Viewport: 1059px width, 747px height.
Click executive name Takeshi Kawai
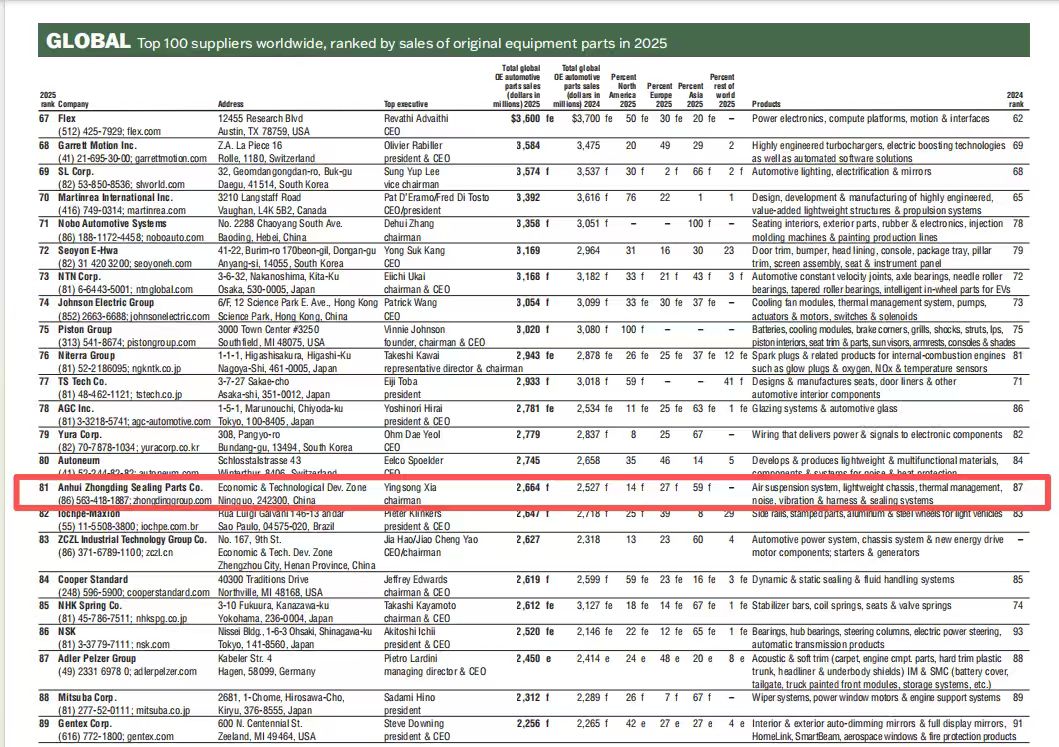(412, 355)
